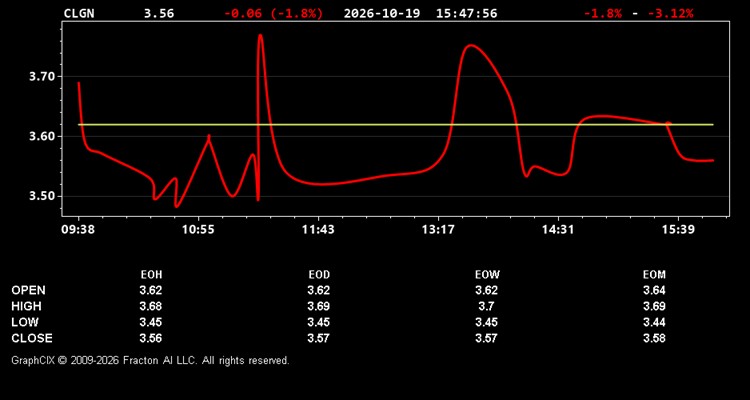Viewport: 750px width, 400px height.
Task: Click the CLOSE row label
Action: (32, 338)
